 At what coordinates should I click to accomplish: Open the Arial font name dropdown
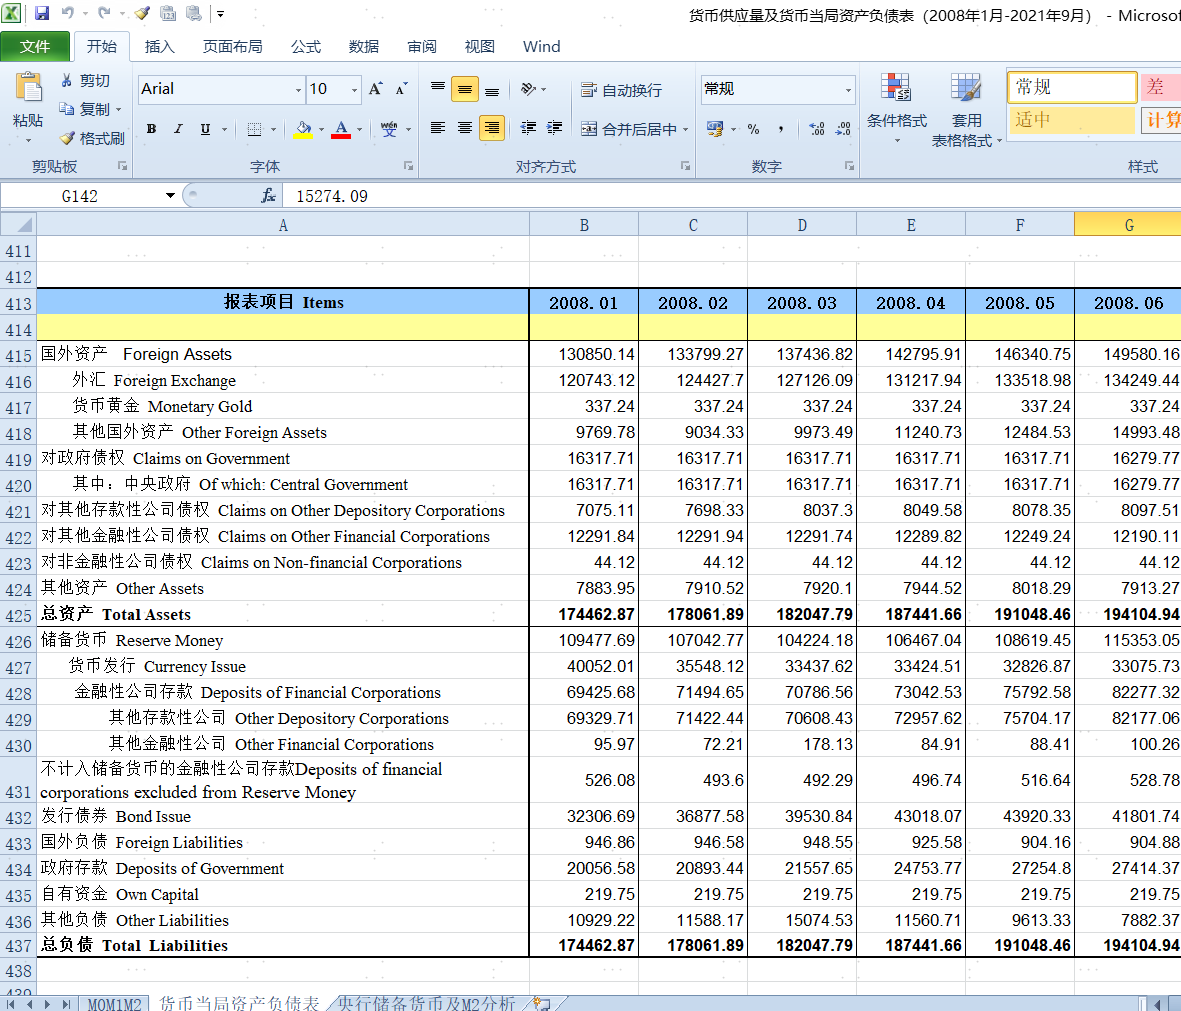coord(298,90)
